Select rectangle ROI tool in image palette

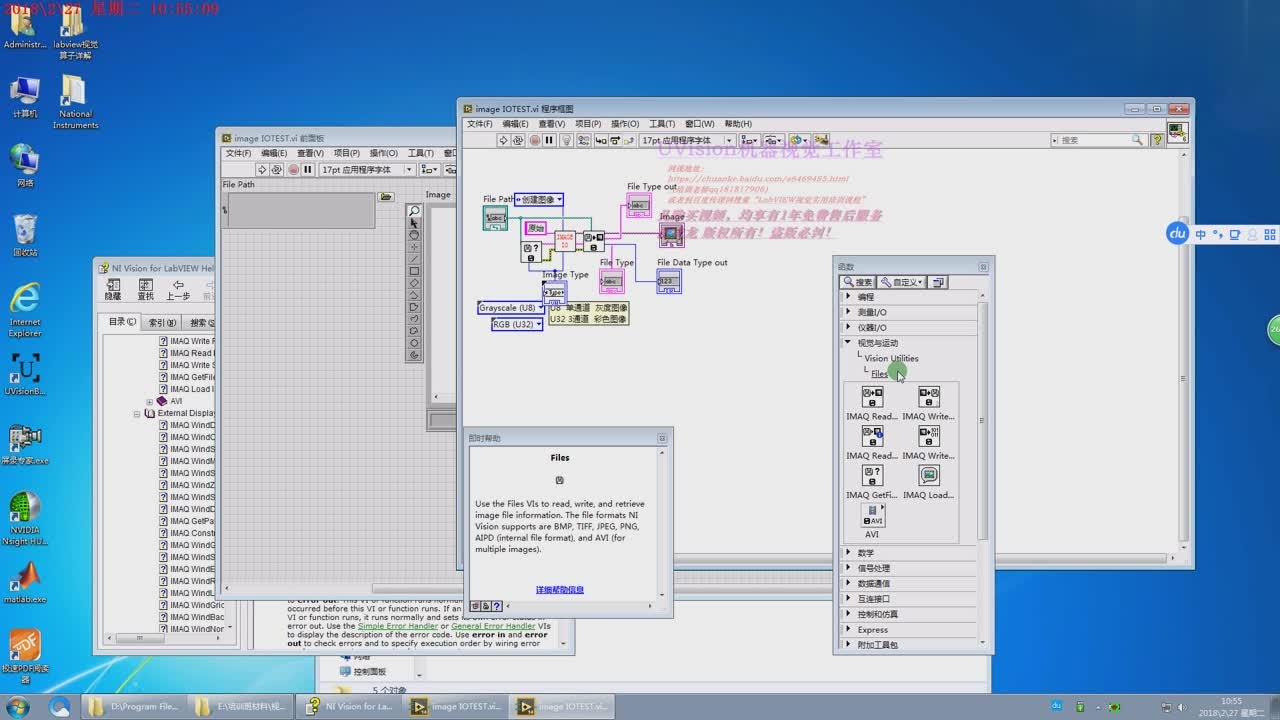tap(414, 271)
